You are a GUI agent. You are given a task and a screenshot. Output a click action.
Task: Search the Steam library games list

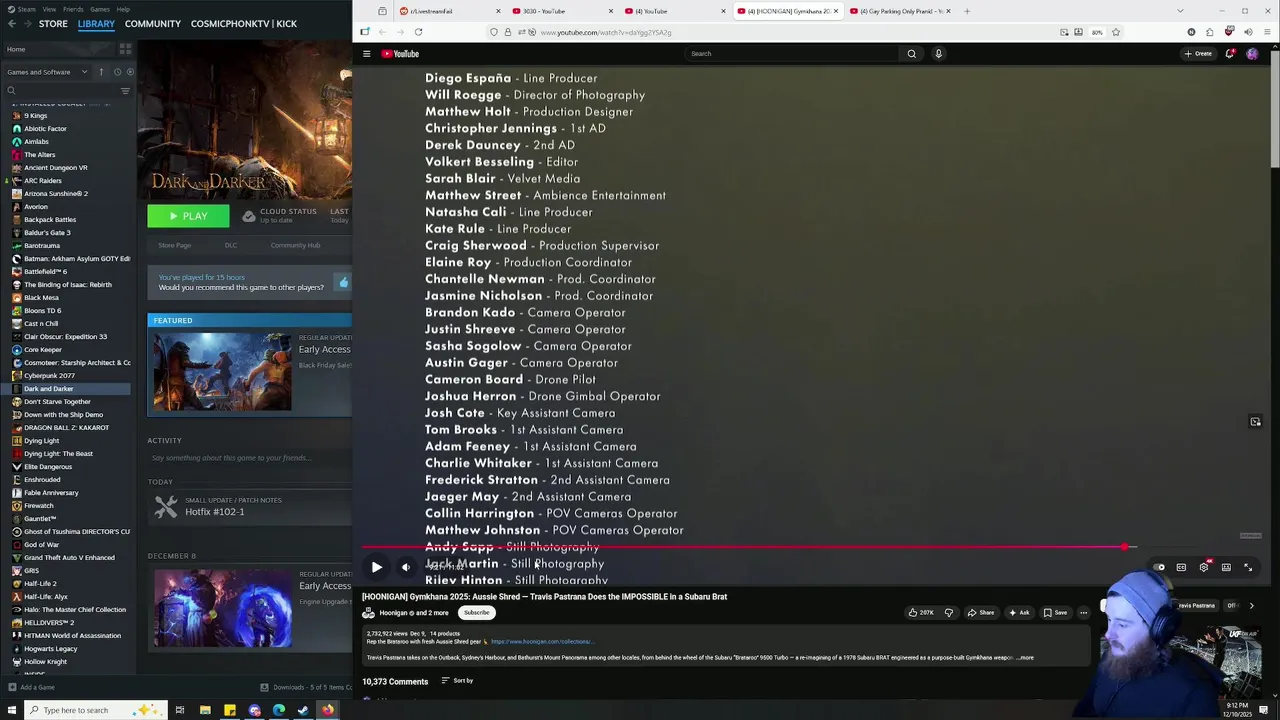[60, 91]
